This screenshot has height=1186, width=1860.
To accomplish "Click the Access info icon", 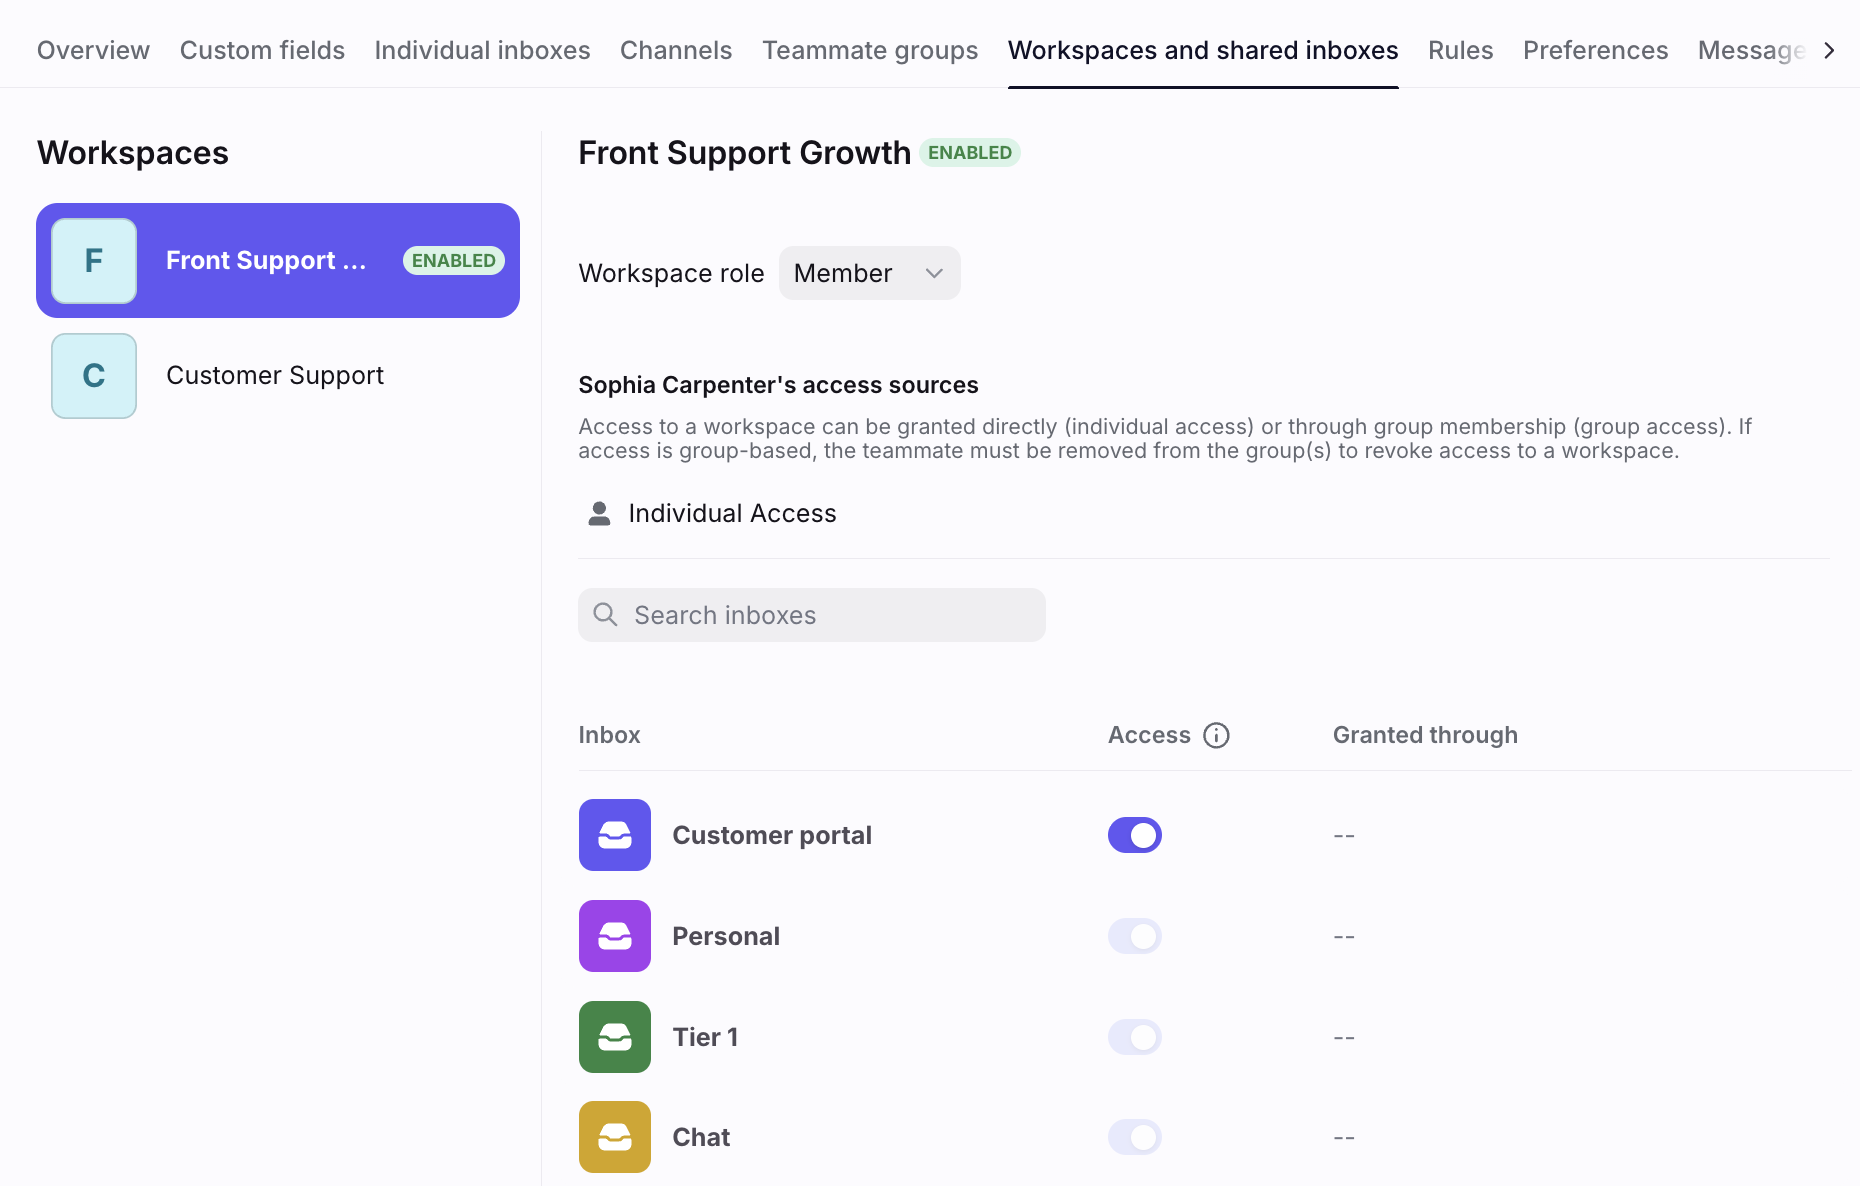I will coord(1216,735).
